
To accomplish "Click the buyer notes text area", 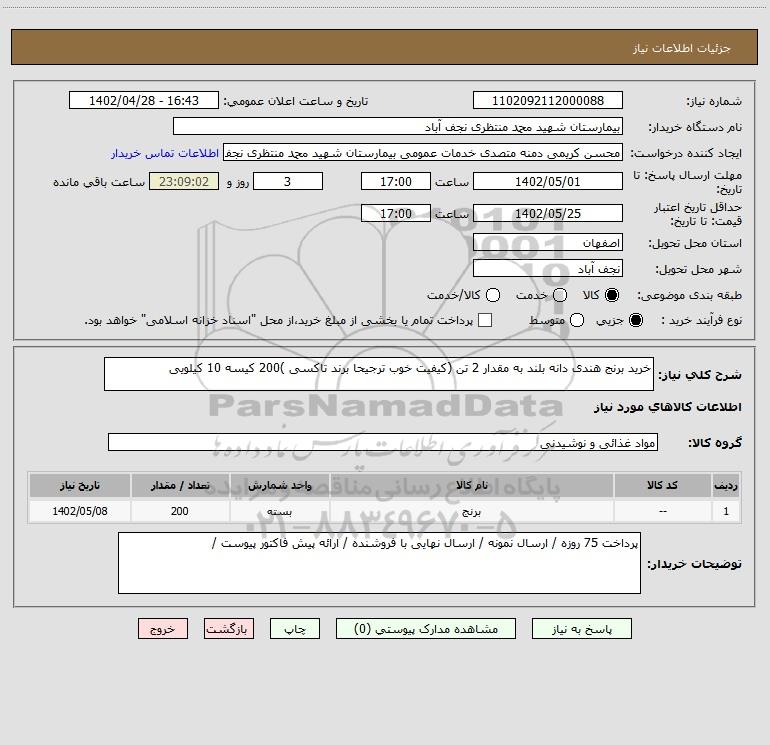I will click(x=379, y=563).
